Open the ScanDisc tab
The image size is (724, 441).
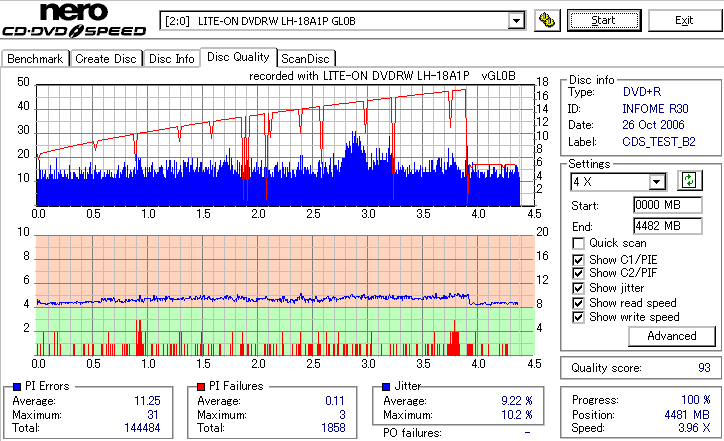[305, 59]
